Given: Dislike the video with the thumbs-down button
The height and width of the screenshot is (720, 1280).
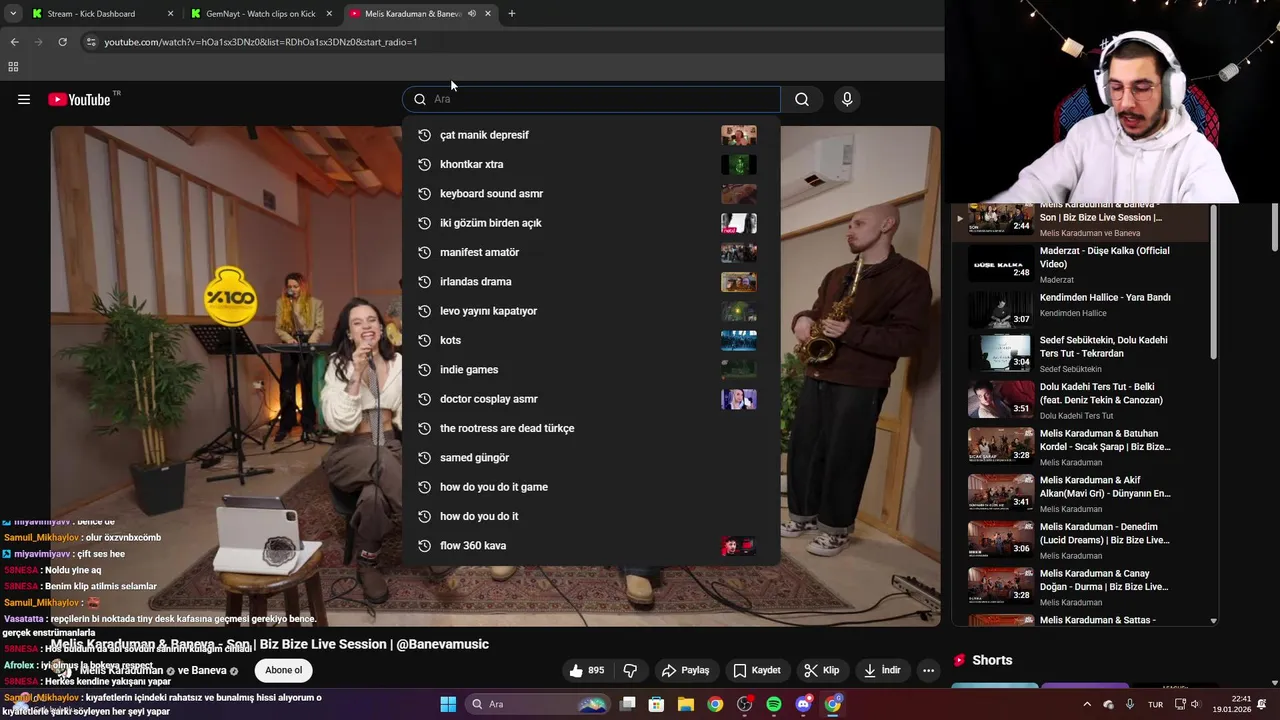Looking at the screenshot, I should click(x=630, y=670).
